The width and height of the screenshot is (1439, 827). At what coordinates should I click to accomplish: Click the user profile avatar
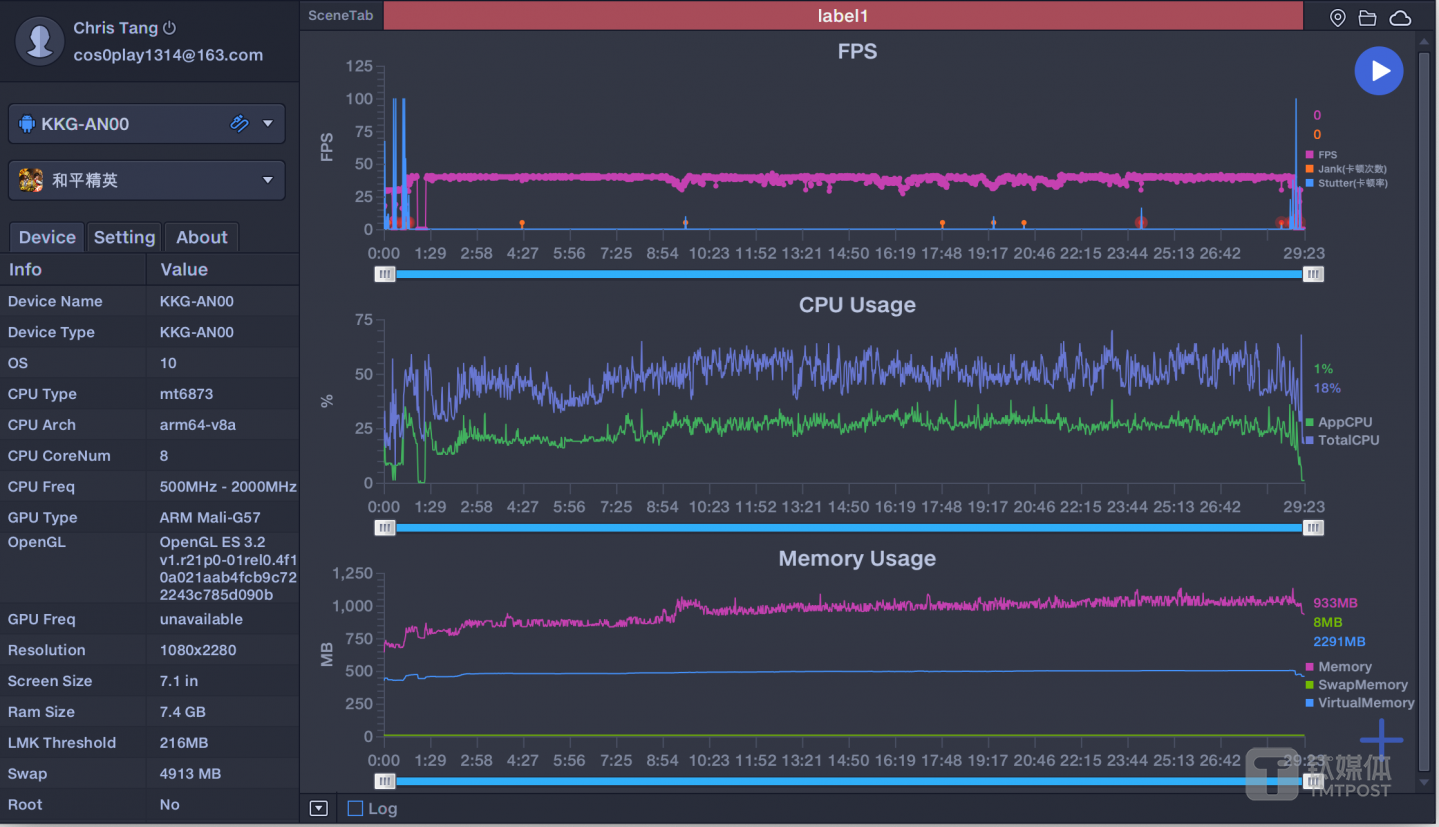point(40,41)
